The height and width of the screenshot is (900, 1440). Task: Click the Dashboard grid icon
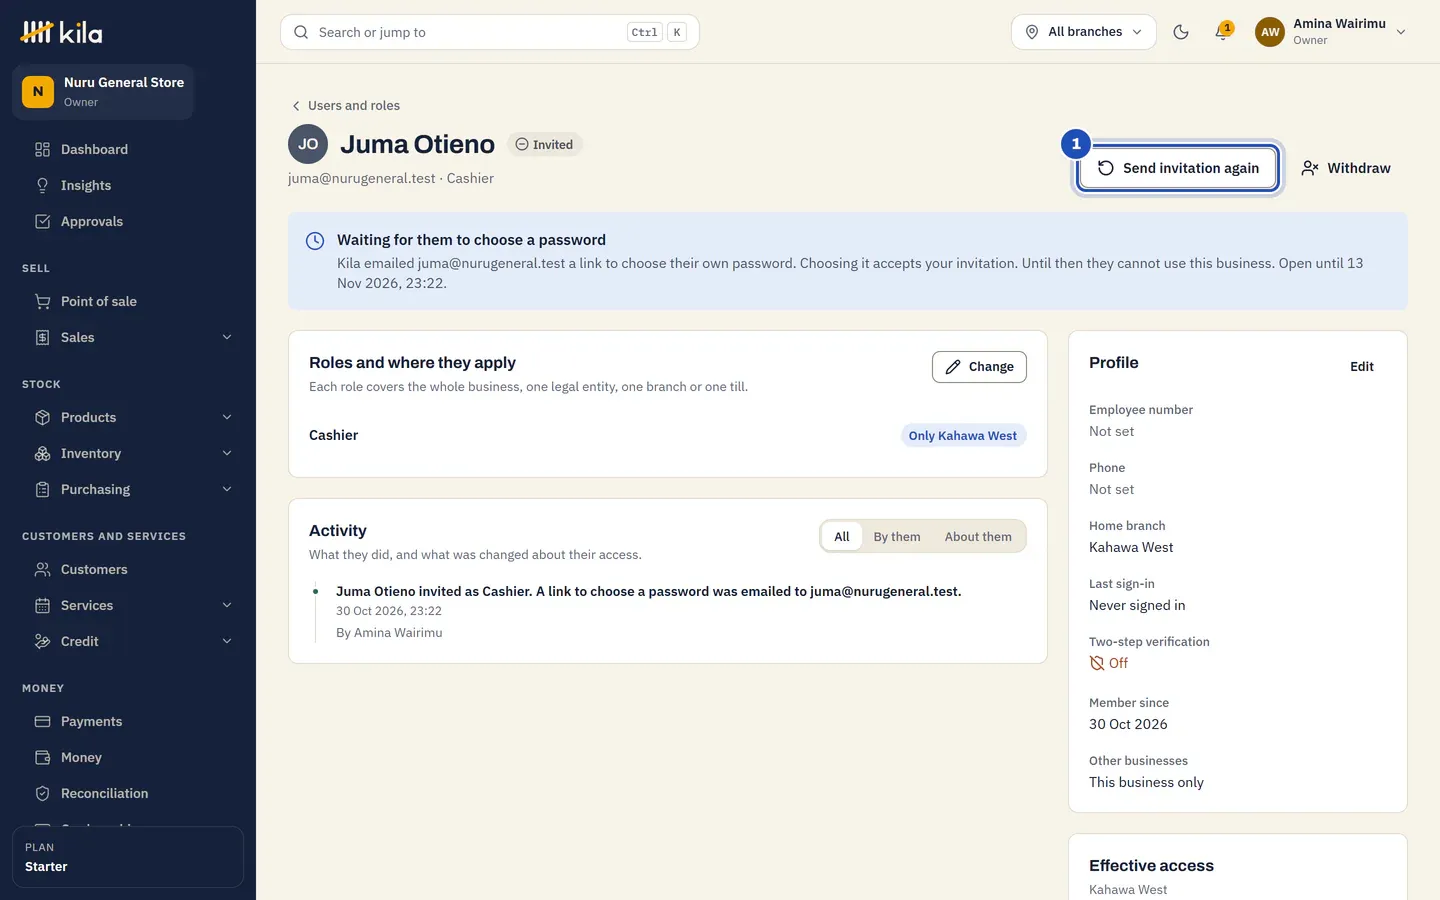[42, 150]
